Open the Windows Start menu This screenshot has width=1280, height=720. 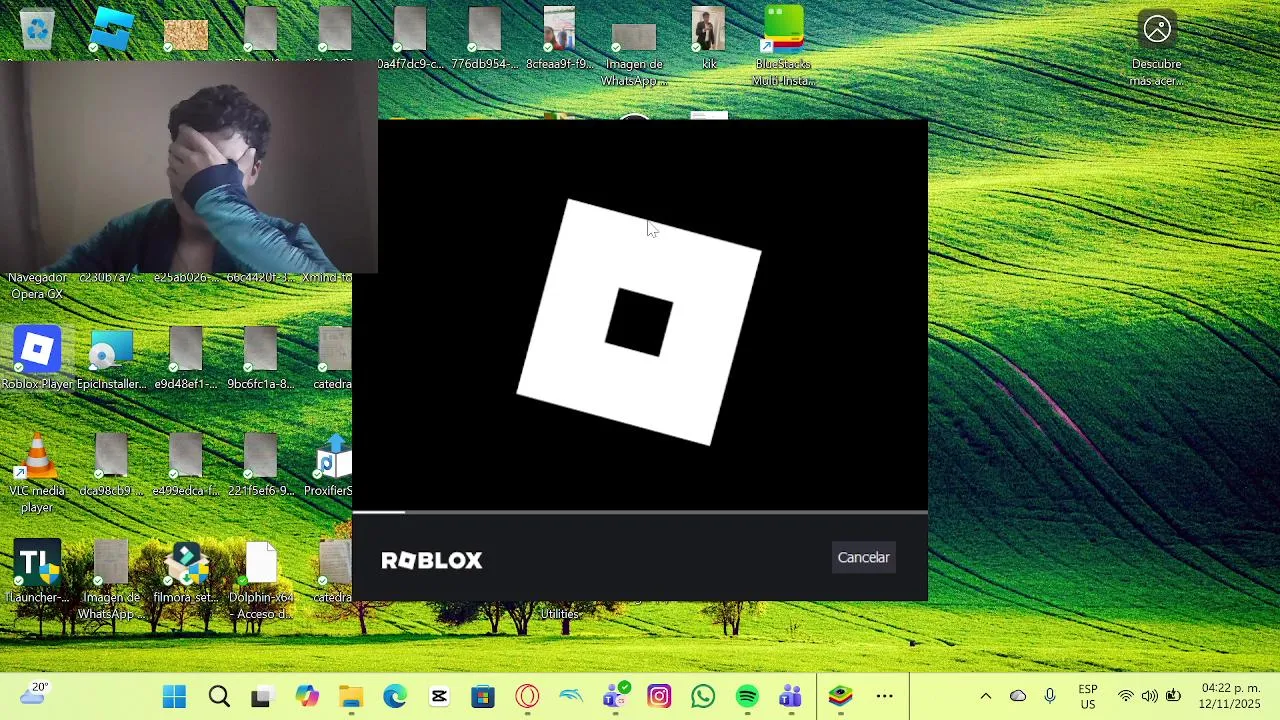point(174,696)
